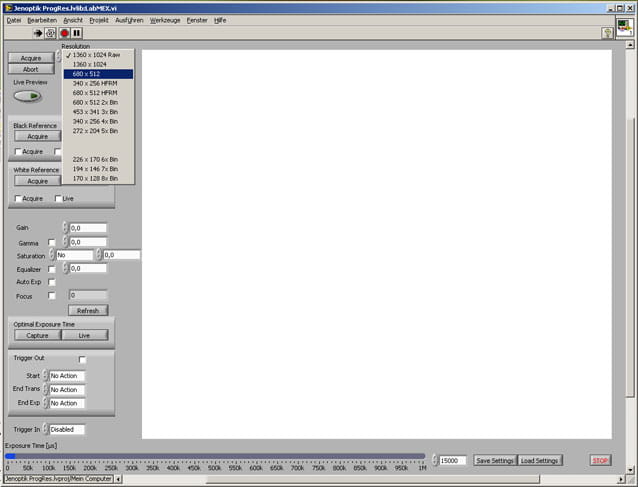This screenshot has height=487, width=638.
Task: Click the Exposure Time slider at 500k
Action: [214, 458]
